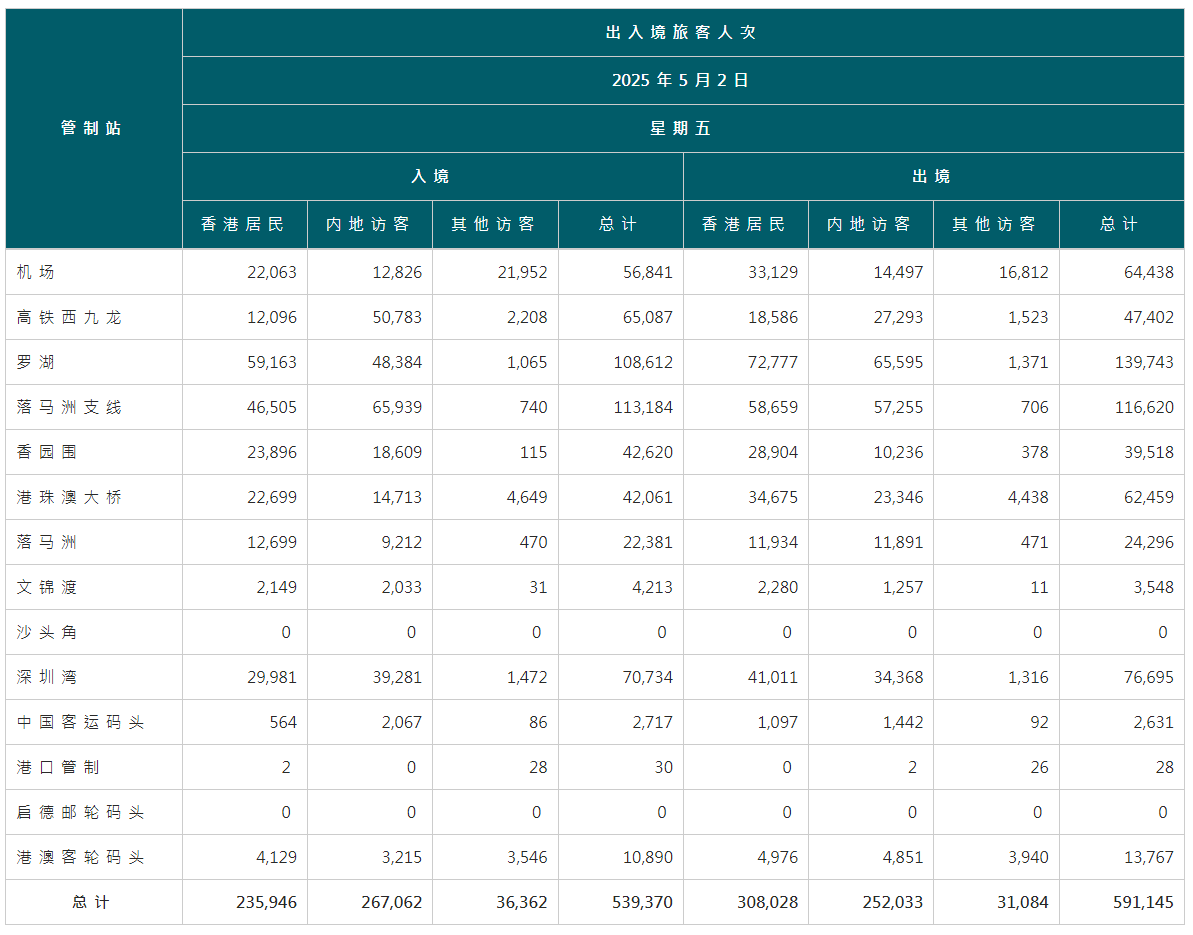
Task: Open the 香园围 control point link
Action: 47,452
